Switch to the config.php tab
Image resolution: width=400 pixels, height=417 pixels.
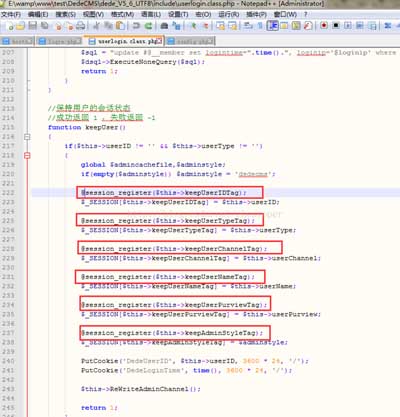(x=190, y=41)
